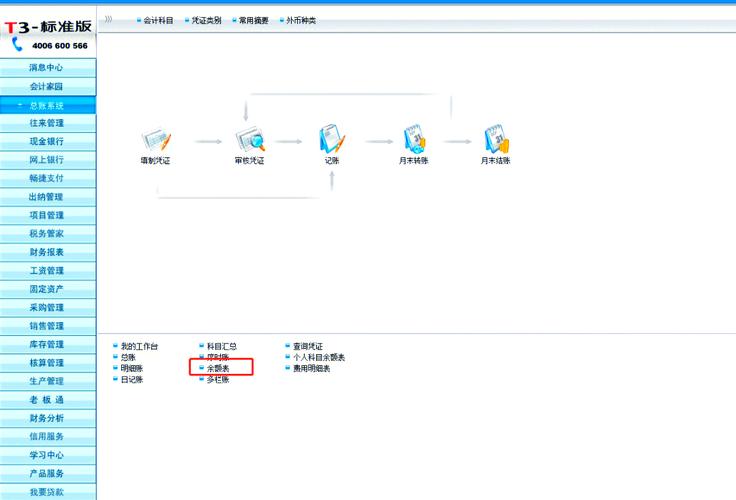Click the triple-chevron icon on top bar

tap(108, 19)
